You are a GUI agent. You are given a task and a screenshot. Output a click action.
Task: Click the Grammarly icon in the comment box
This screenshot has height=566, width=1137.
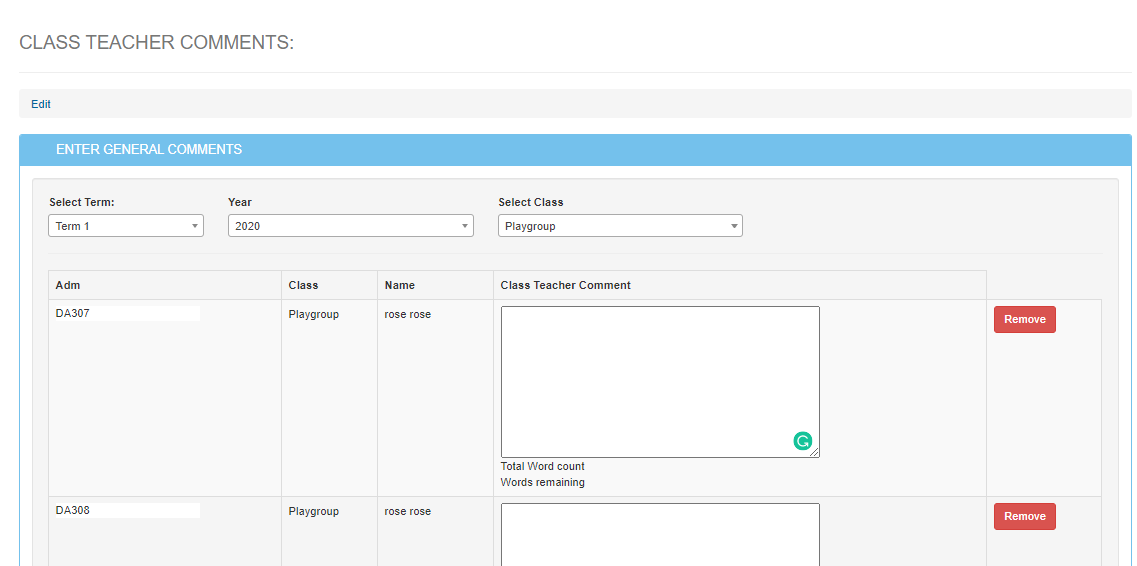click(803, 441)
